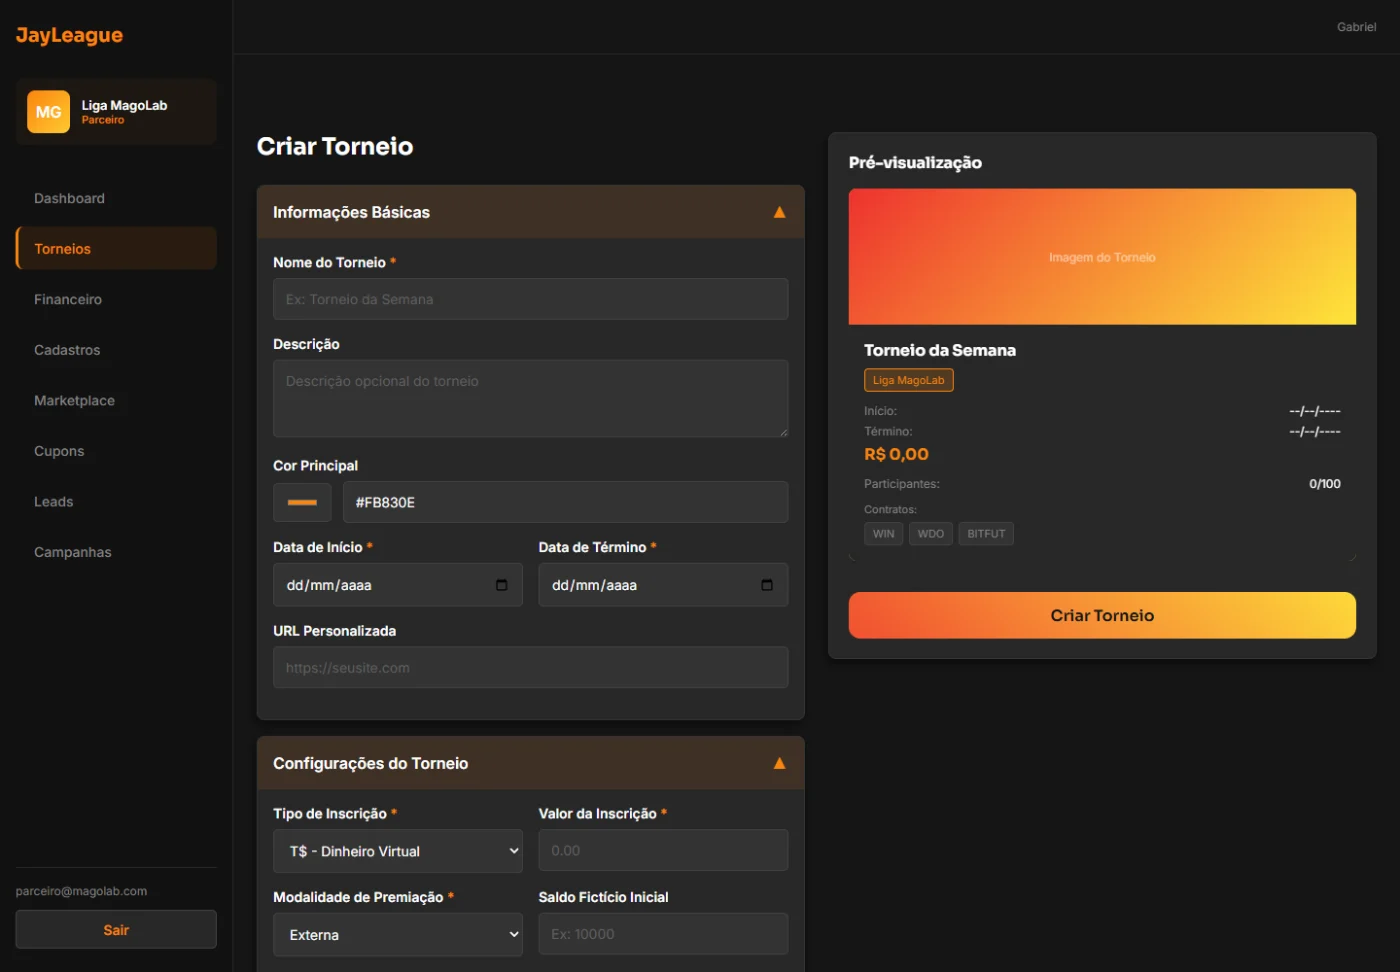Go to Dashboard in the sidebar

point(116,198)
